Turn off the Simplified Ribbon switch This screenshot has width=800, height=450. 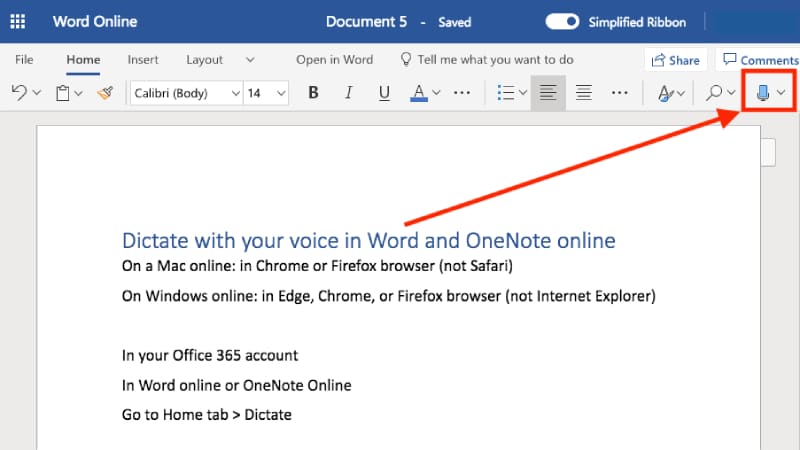click(562, 22)
